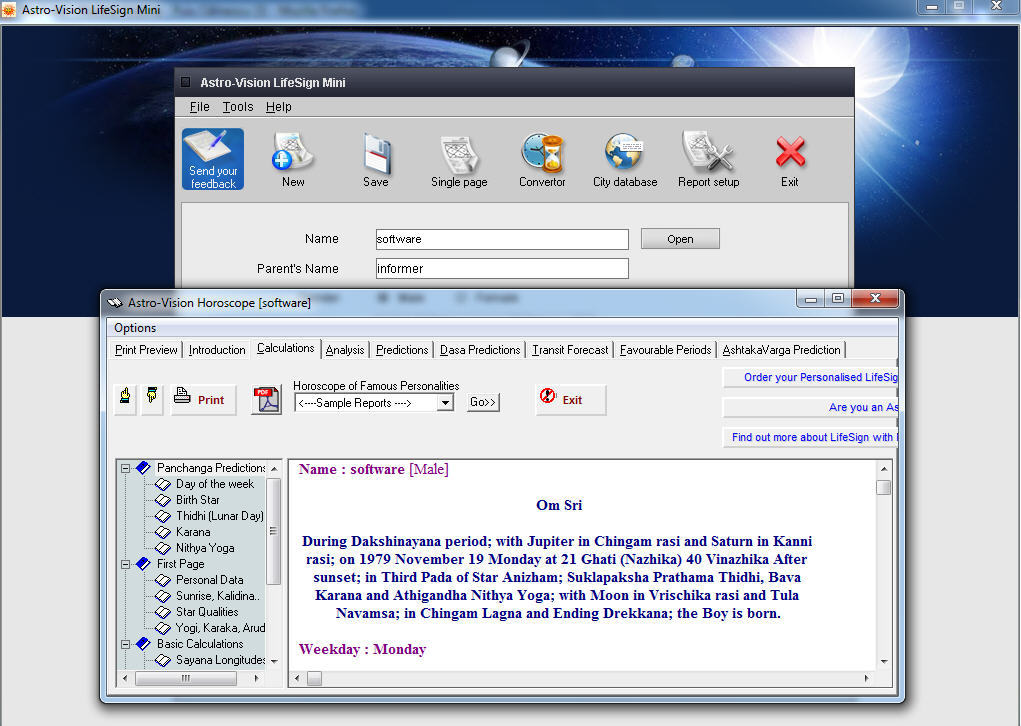Open the Sample Reports dropdown list

click(x=446, y=403)
